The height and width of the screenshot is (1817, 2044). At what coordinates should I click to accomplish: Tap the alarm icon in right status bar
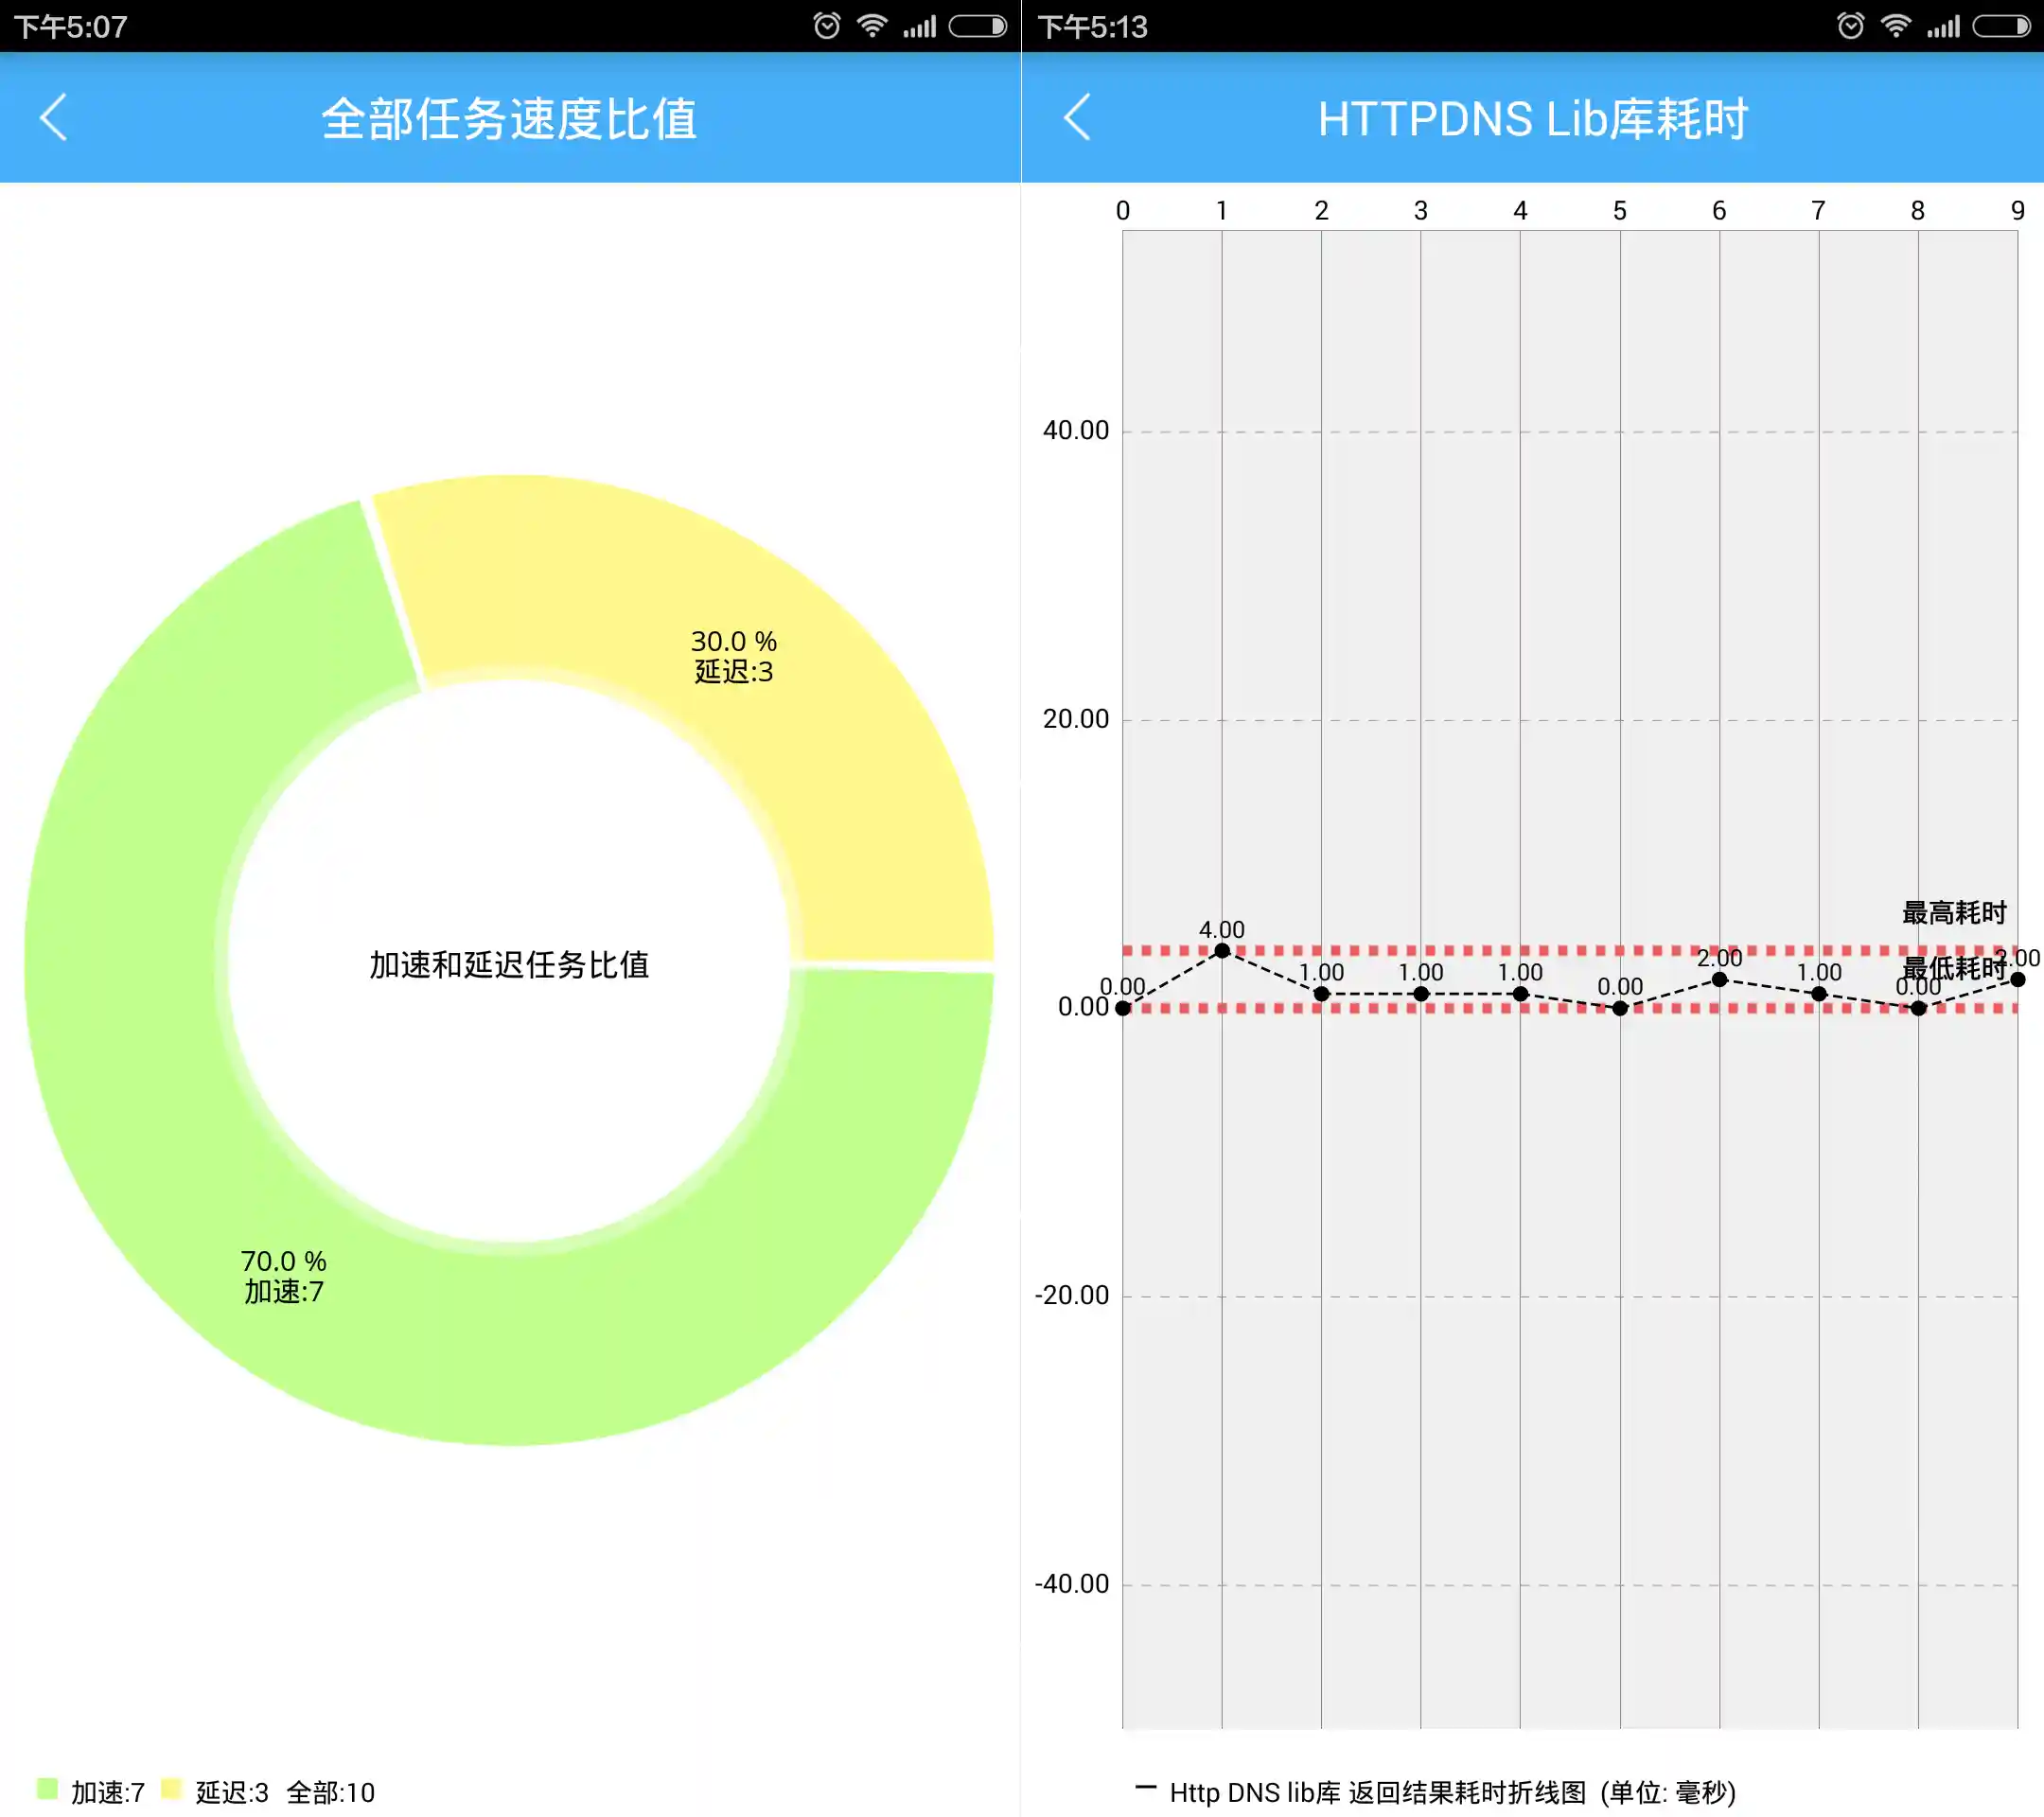(1850, 26)
